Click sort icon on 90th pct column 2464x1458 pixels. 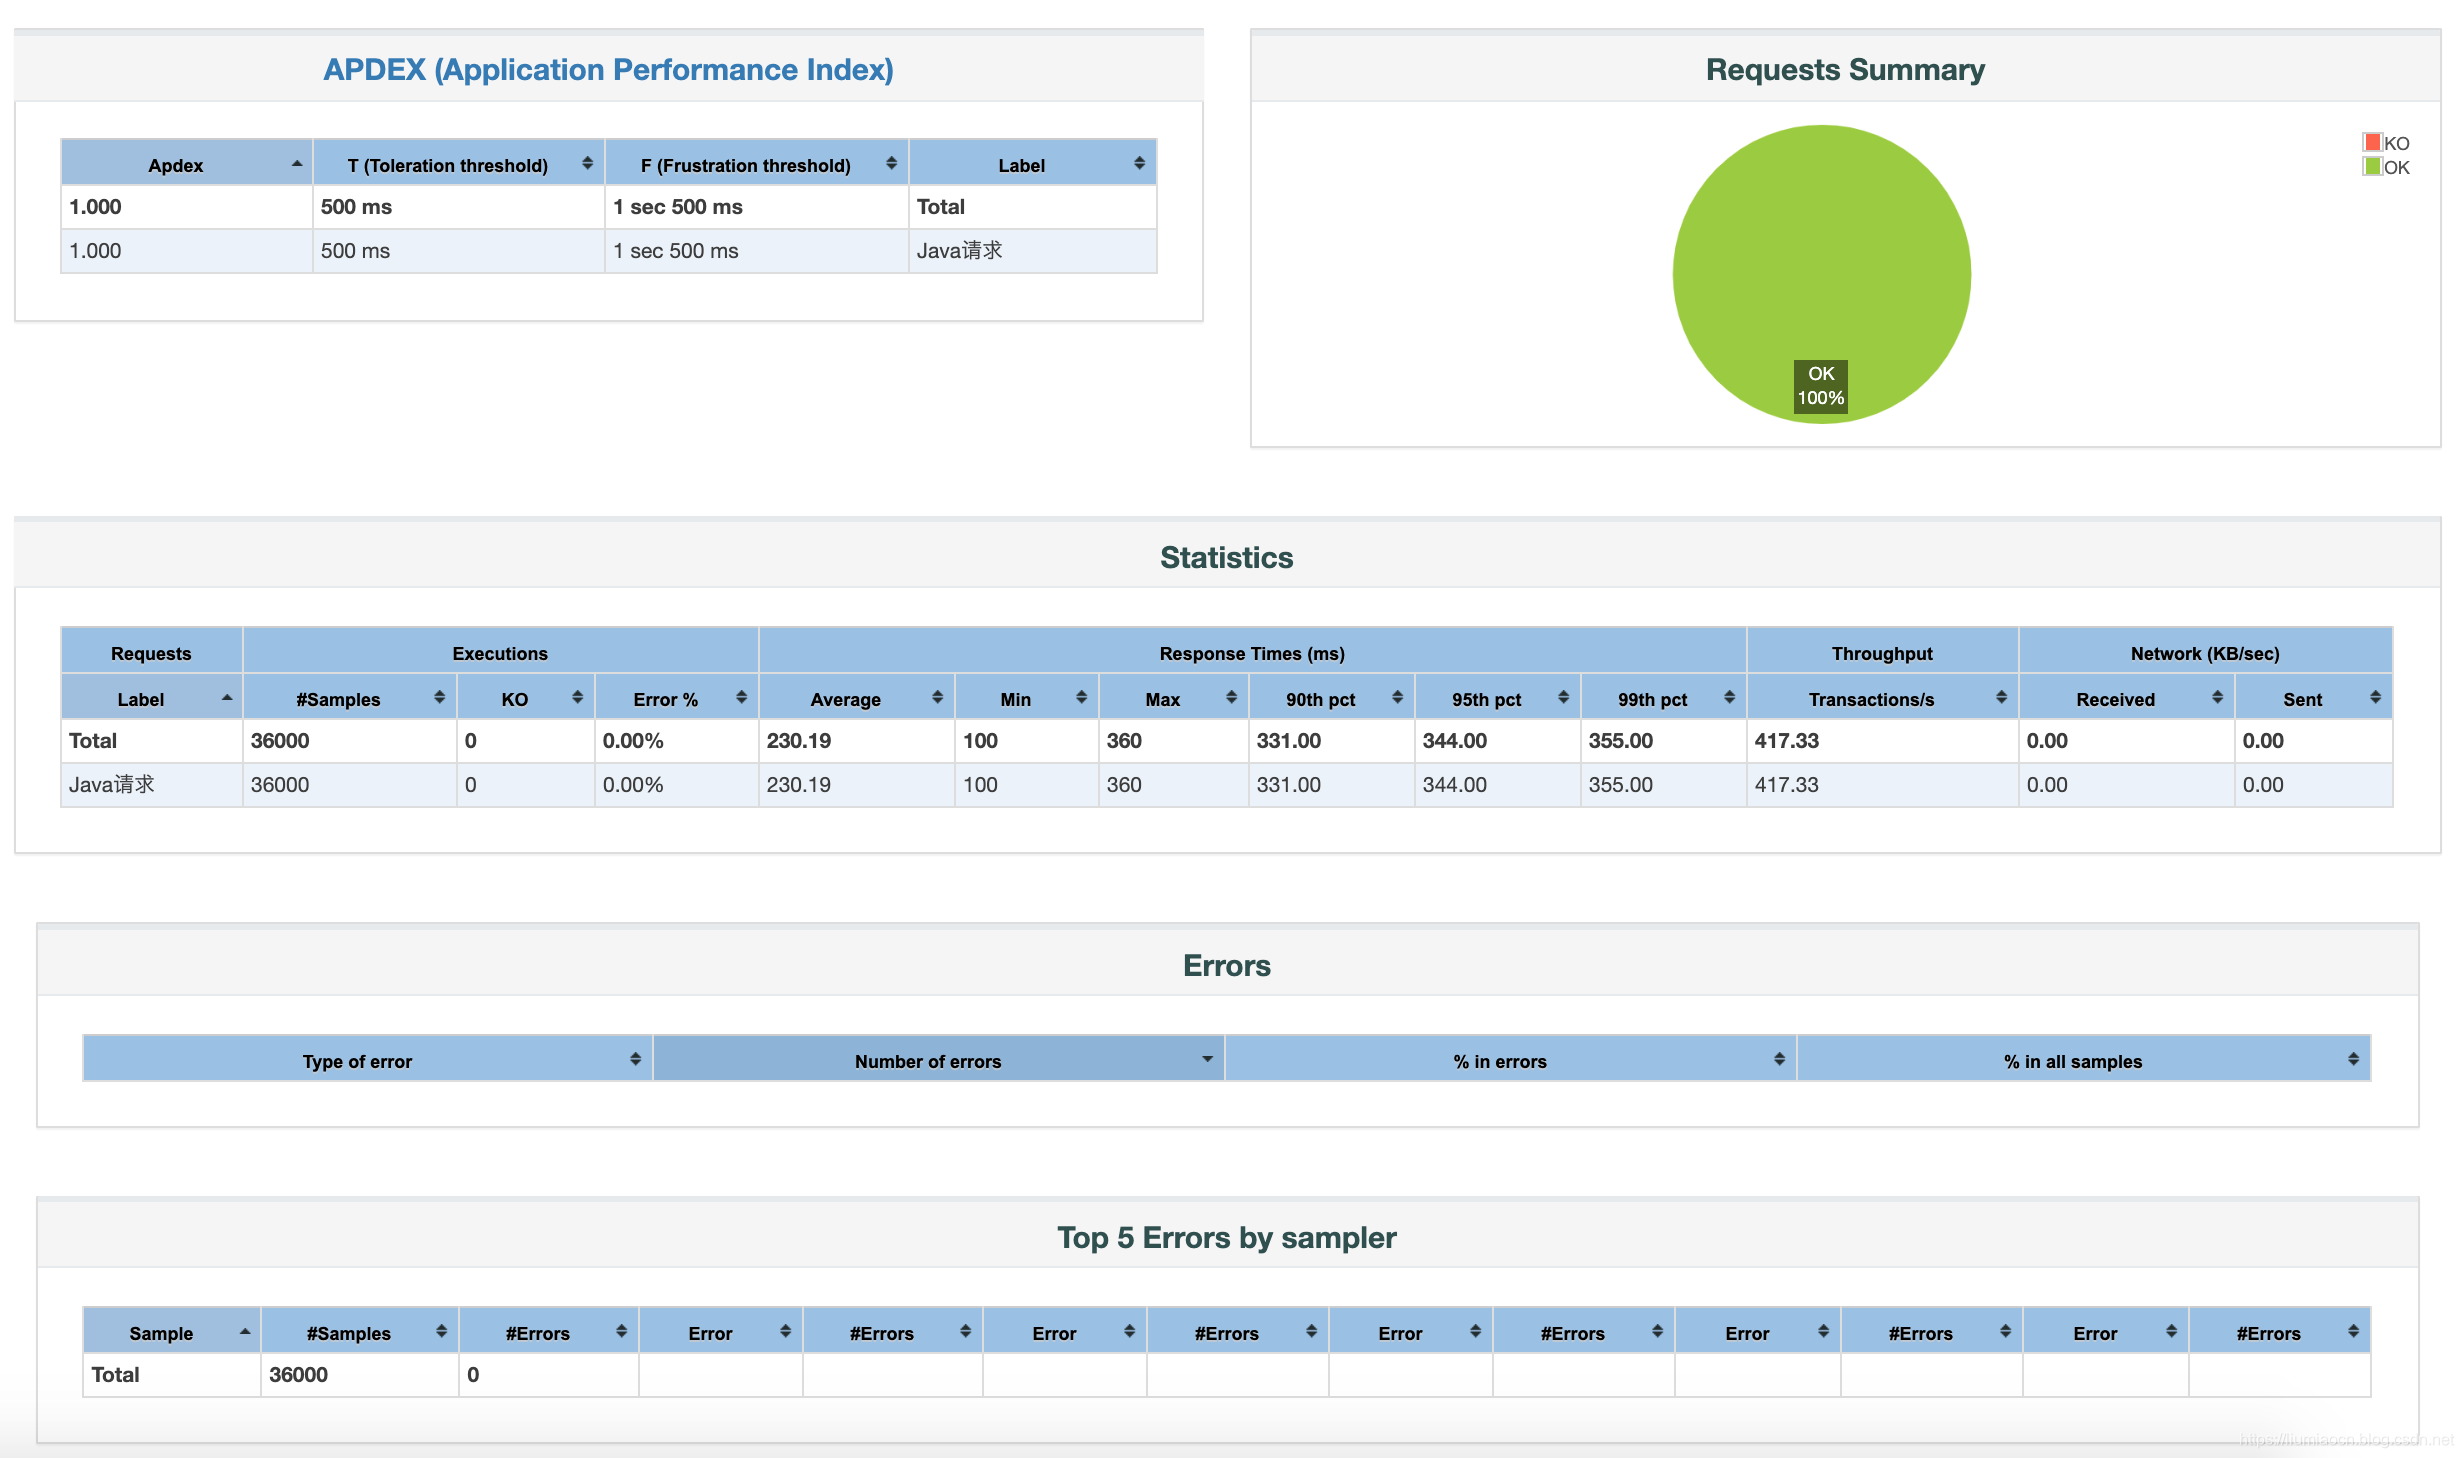click(x=1397, y=697)
